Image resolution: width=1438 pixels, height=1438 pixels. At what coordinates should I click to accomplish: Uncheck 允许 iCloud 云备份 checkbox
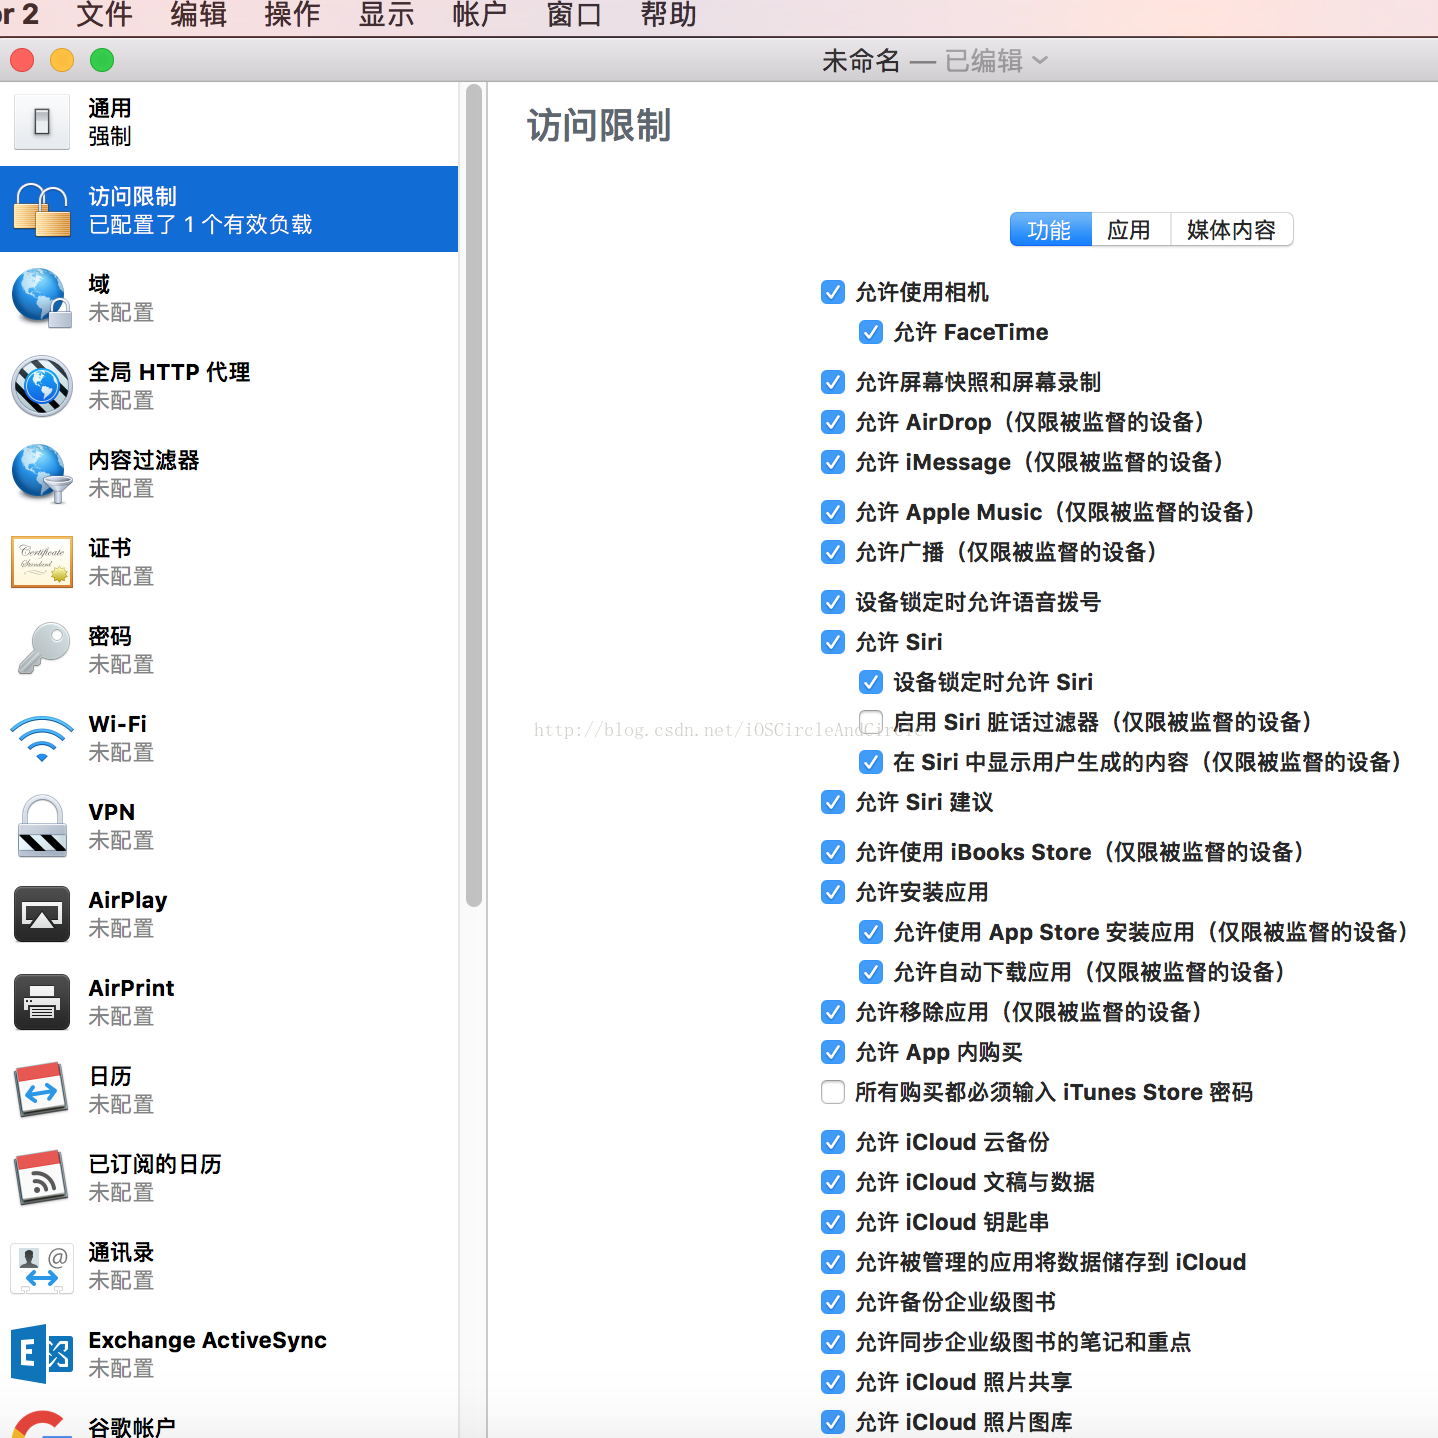click(x=833, y=1142)
